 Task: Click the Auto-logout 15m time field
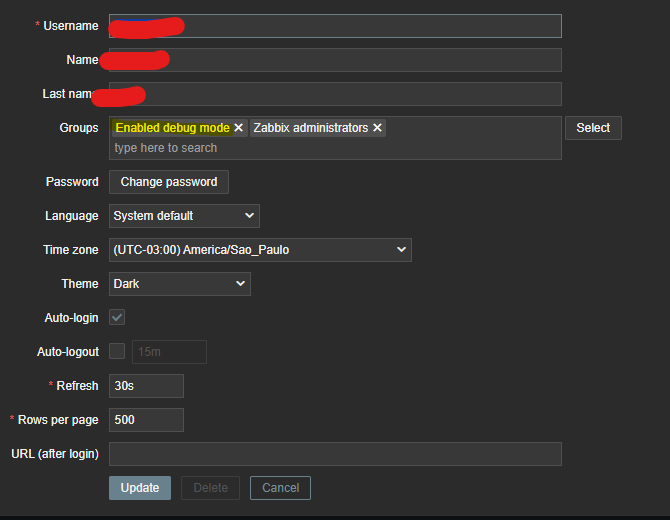[x=168, y=352]
